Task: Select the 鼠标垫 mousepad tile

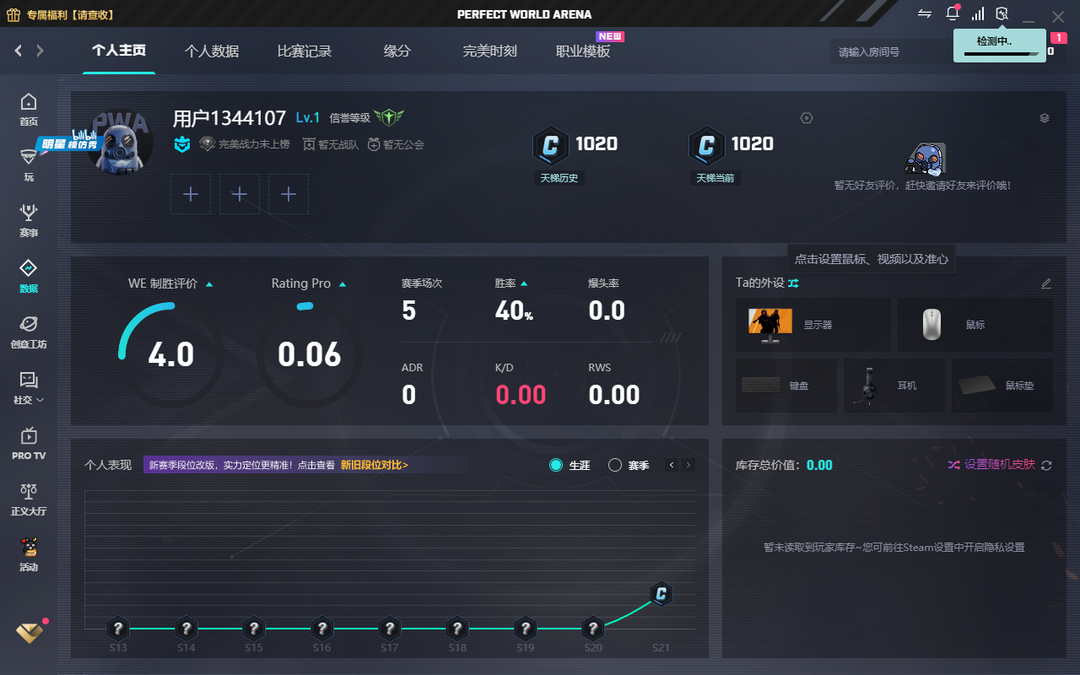Action: tap(1002, 386)
